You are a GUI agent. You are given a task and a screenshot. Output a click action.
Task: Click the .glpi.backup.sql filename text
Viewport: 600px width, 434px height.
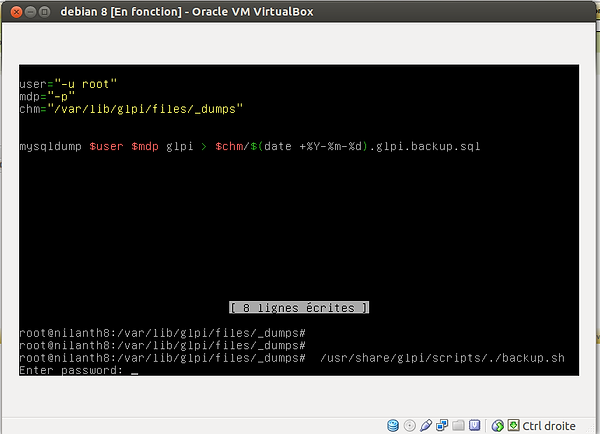(425, 147)
